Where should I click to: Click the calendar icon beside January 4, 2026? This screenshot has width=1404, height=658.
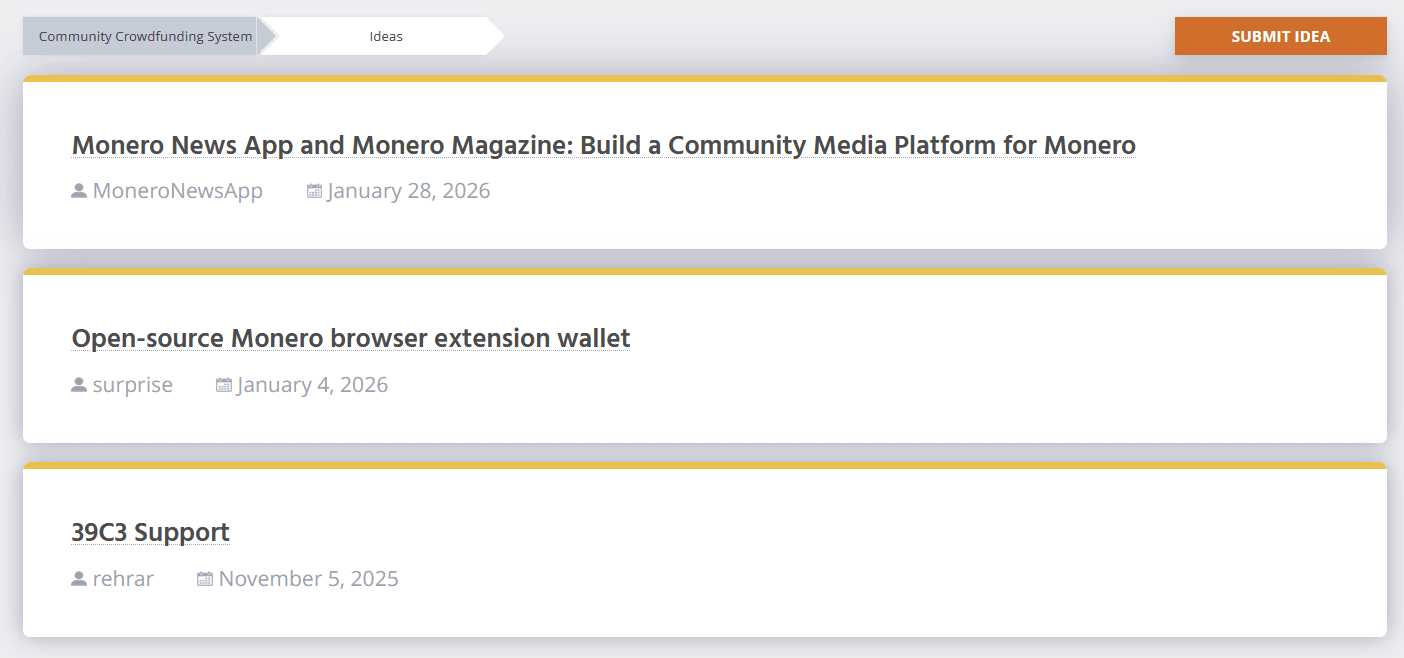224,385
